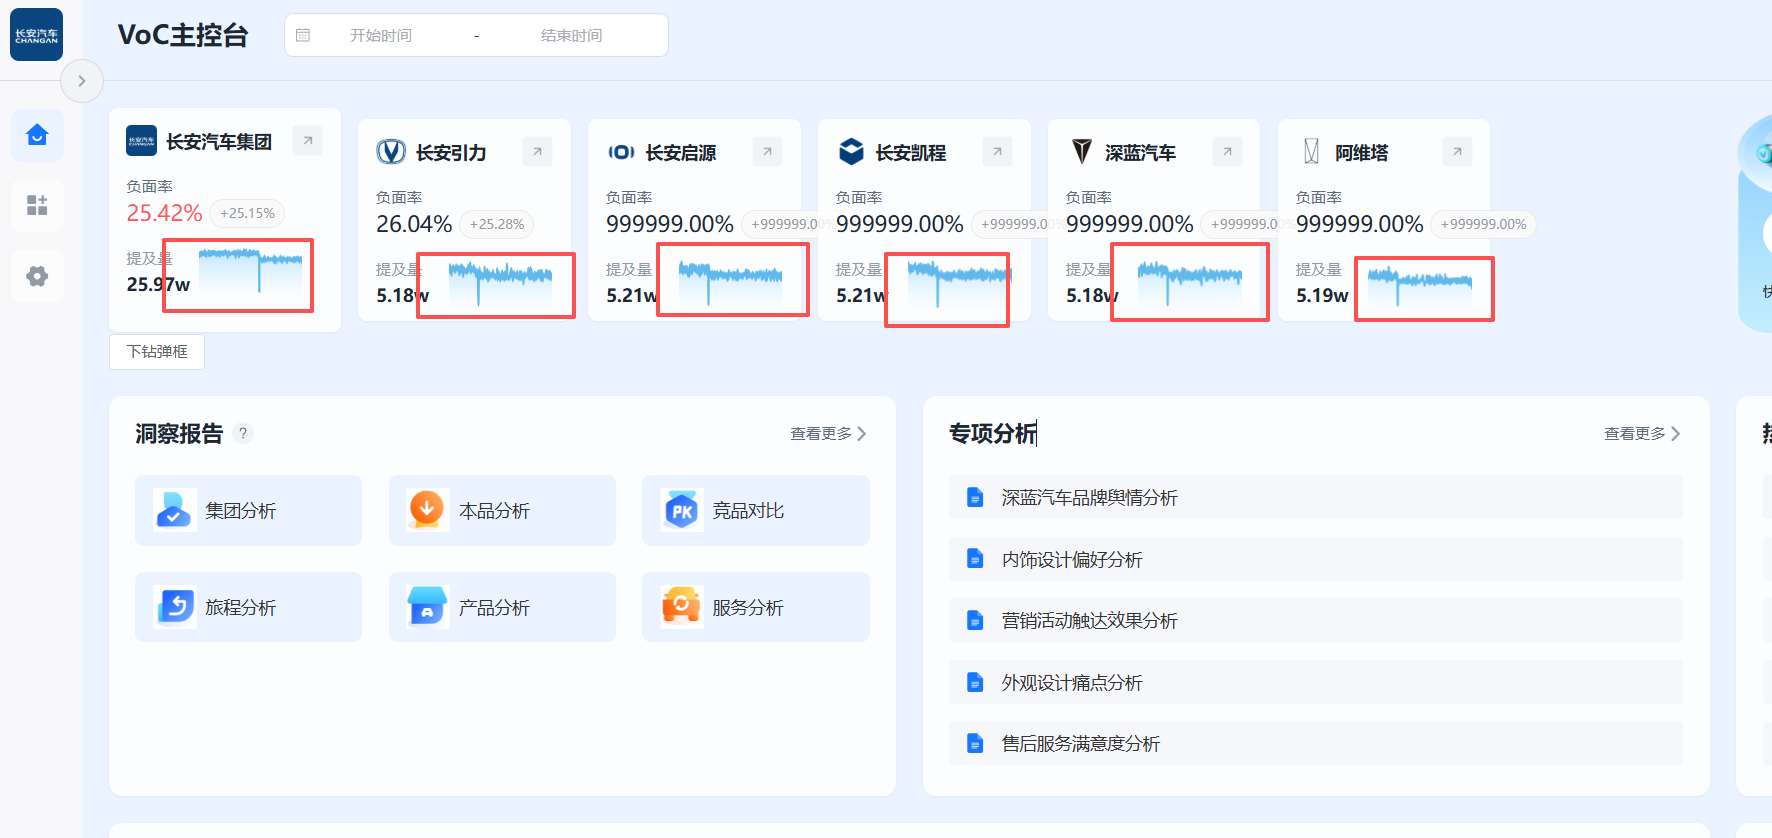1772x838 pixels.
Task: Open 内饰设计偏好分析 report
Action: pos(1316,559)
